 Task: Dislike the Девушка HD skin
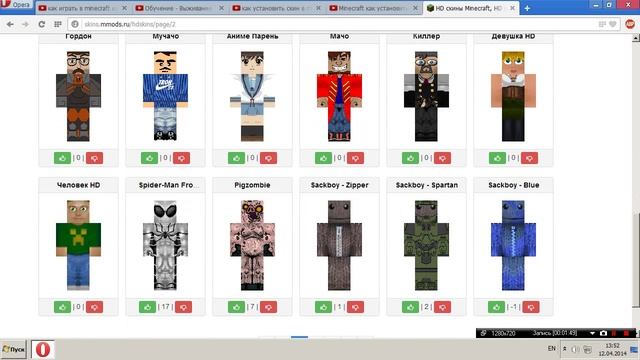point(529,158)
